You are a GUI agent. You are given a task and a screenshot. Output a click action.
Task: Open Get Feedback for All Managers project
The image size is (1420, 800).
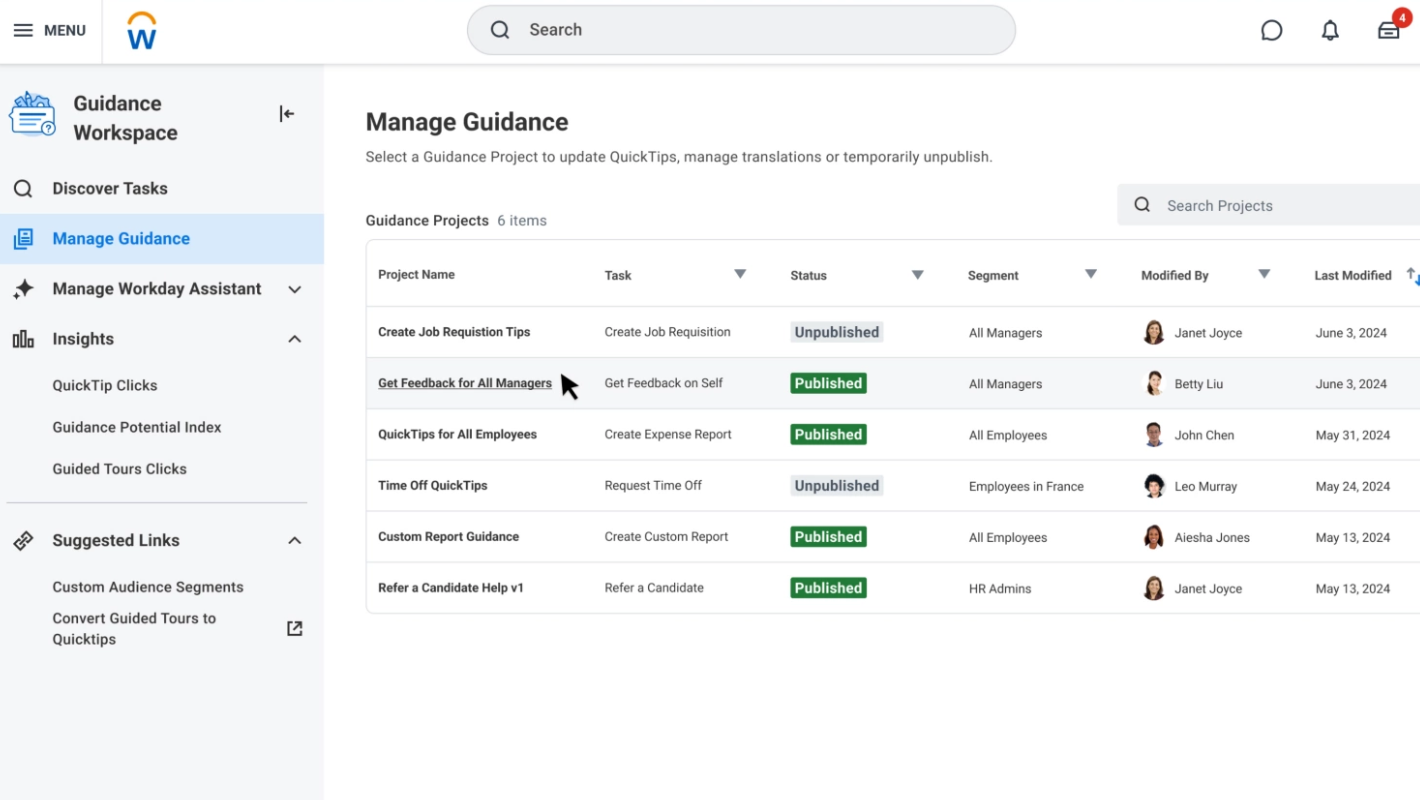(465, 383)
